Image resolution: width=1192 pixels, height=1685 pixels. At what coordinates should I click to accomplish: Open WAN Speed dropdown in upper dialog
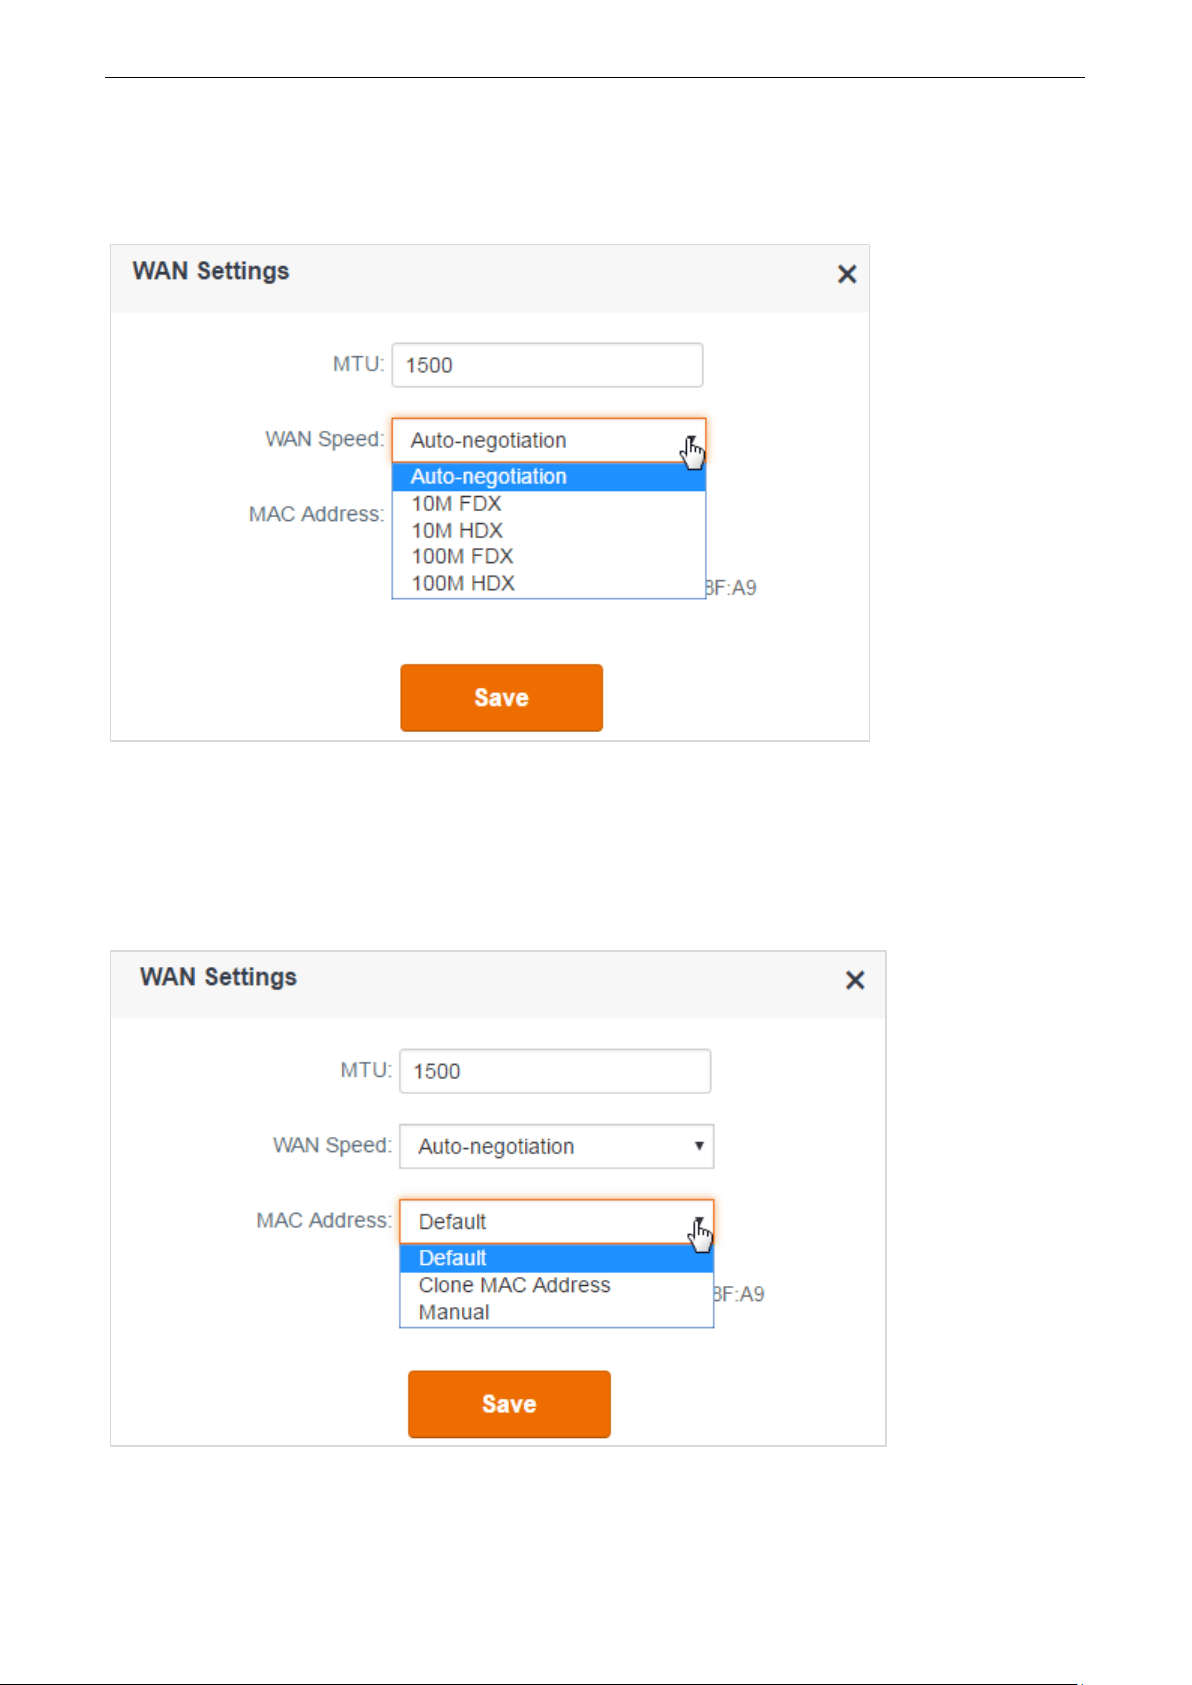(x=549, y=440)
